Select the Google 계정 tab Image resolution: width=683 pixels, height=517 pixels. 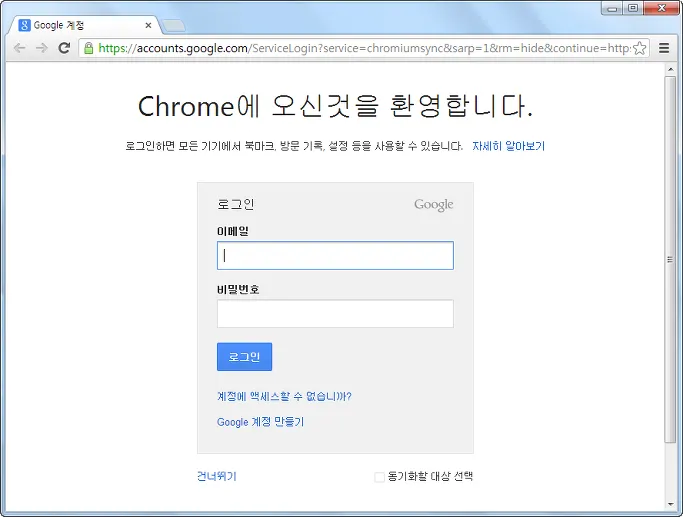(x=85, y=25)
